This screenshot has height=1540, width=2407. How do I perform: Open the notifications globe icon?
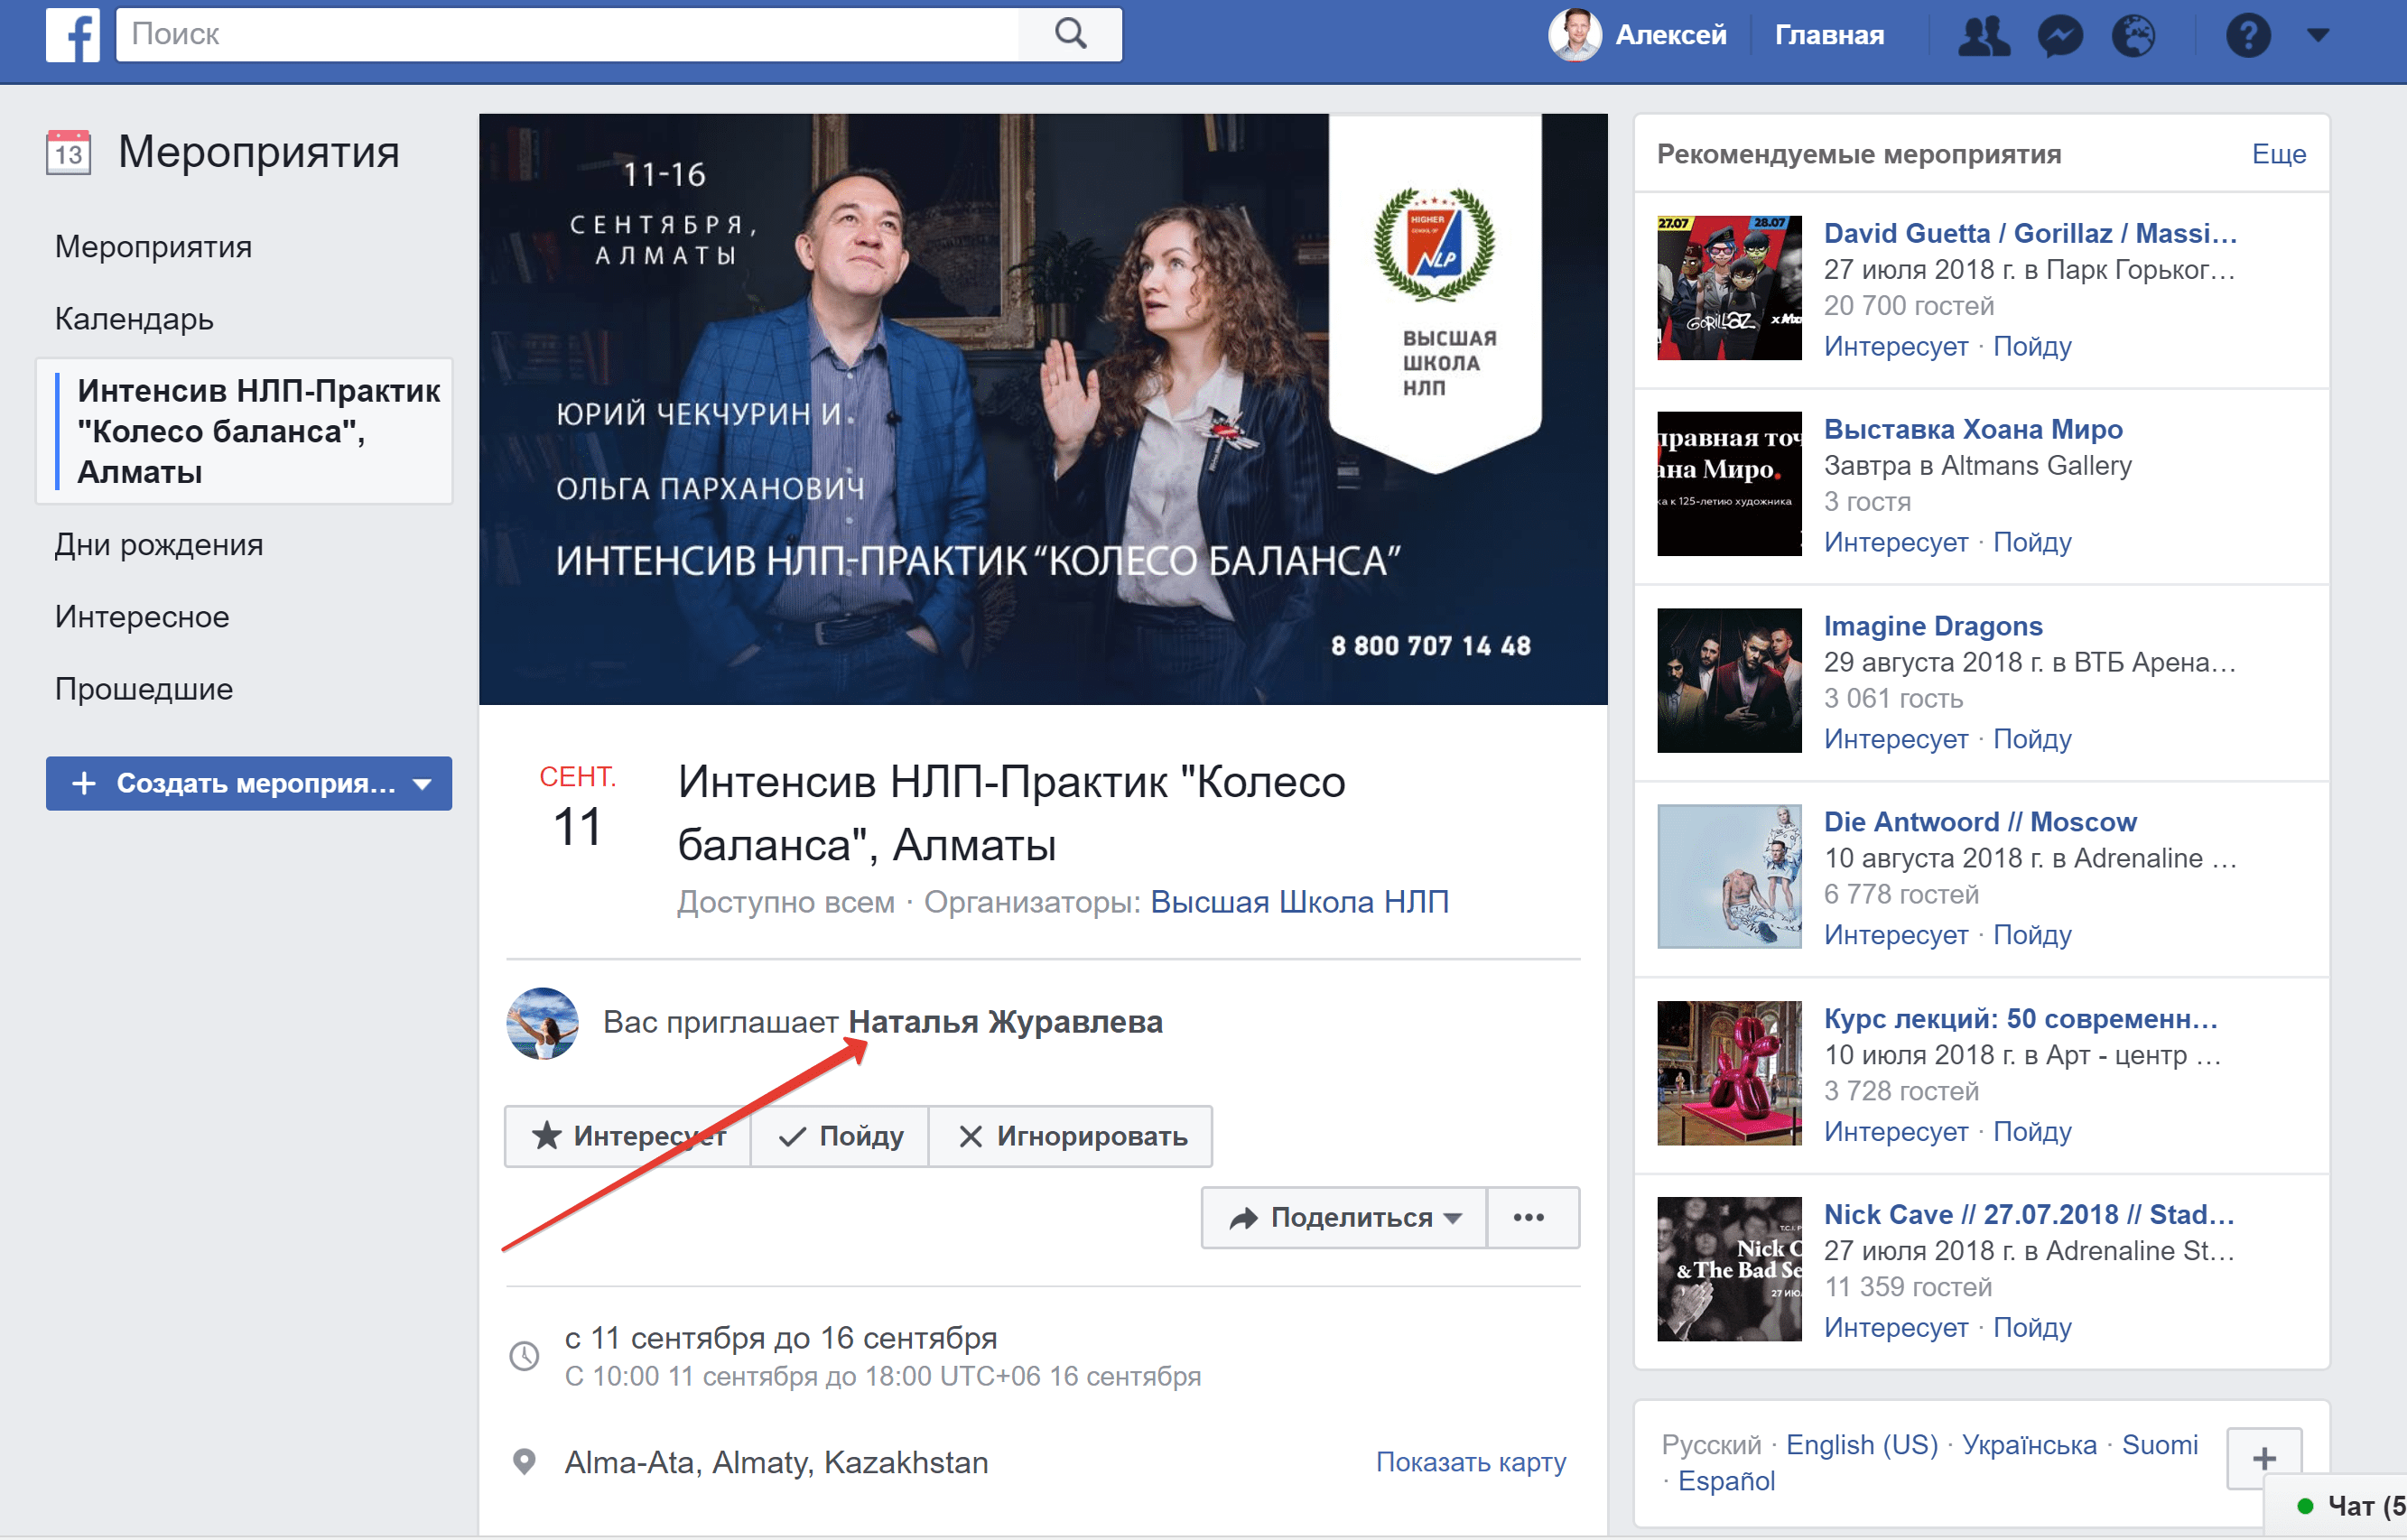(x=2133, y=36)
